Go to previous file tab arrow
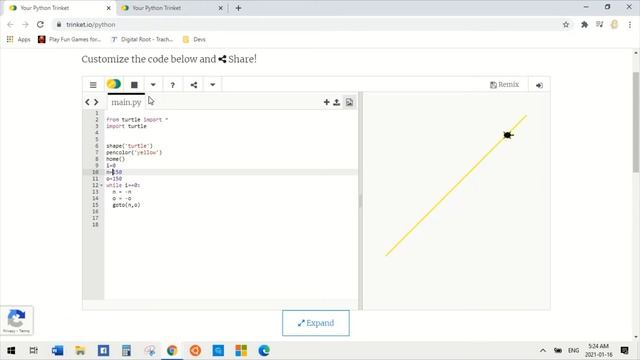 [87, 102]
